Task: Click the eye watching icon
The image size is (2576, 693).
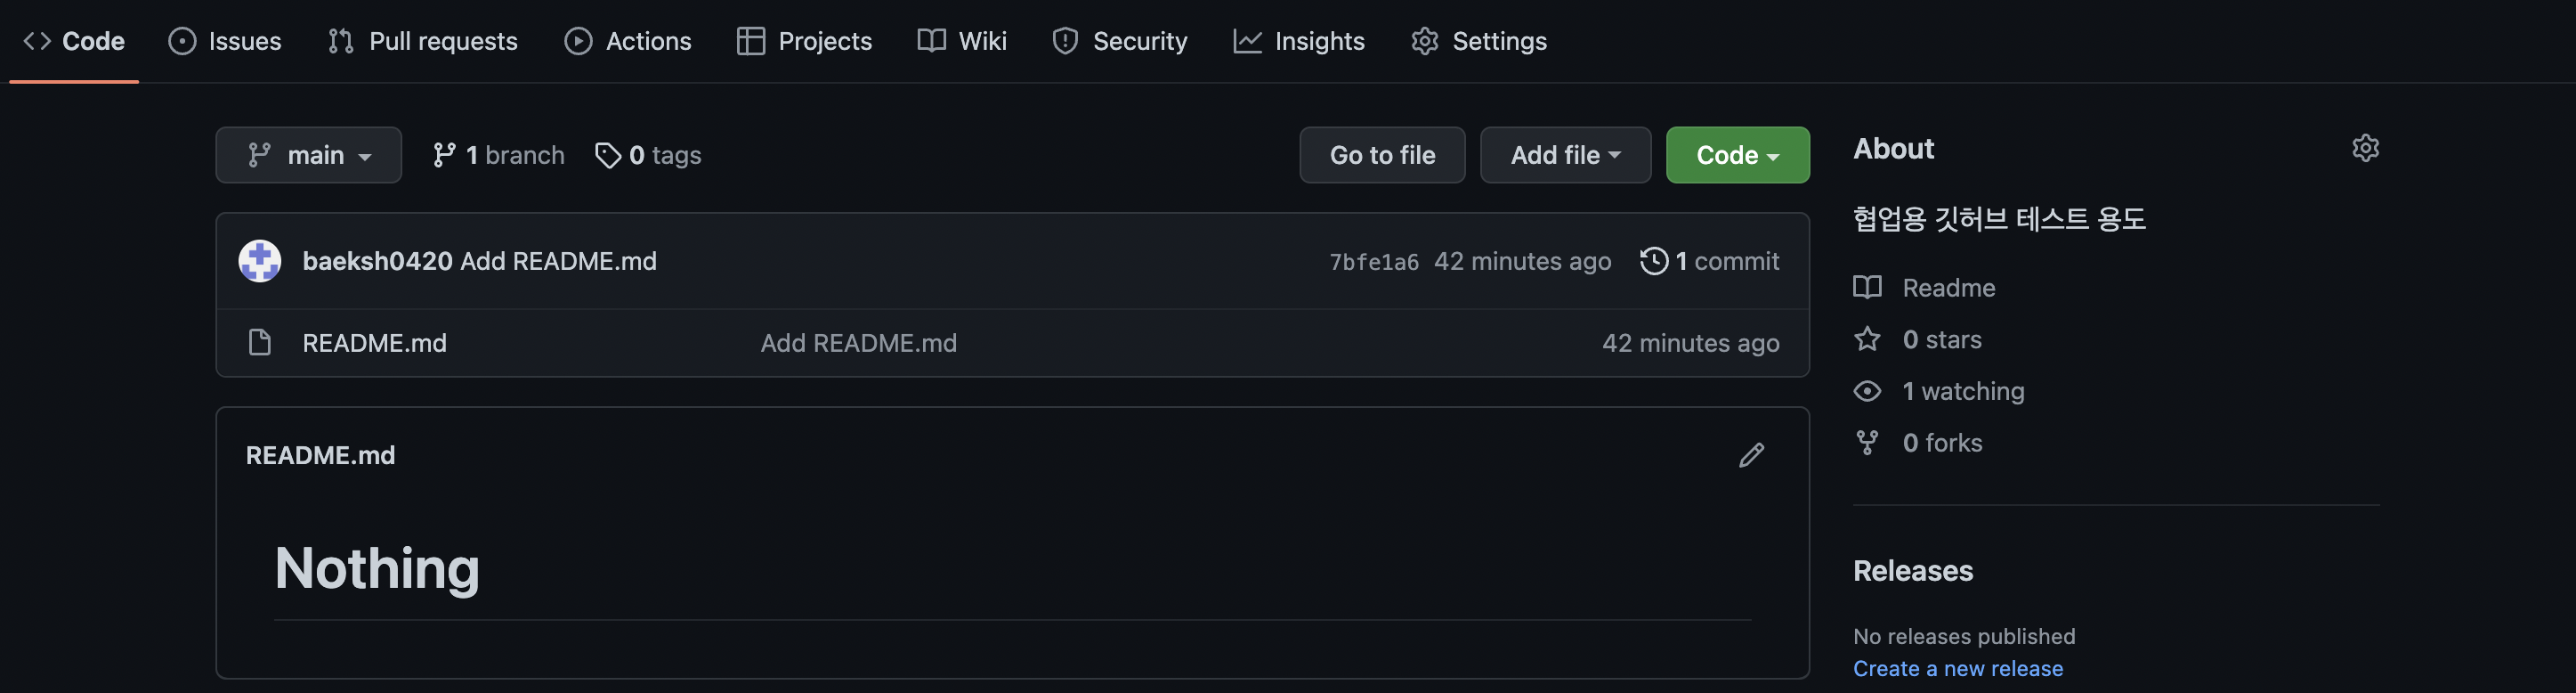Action: click(1867, 391)
